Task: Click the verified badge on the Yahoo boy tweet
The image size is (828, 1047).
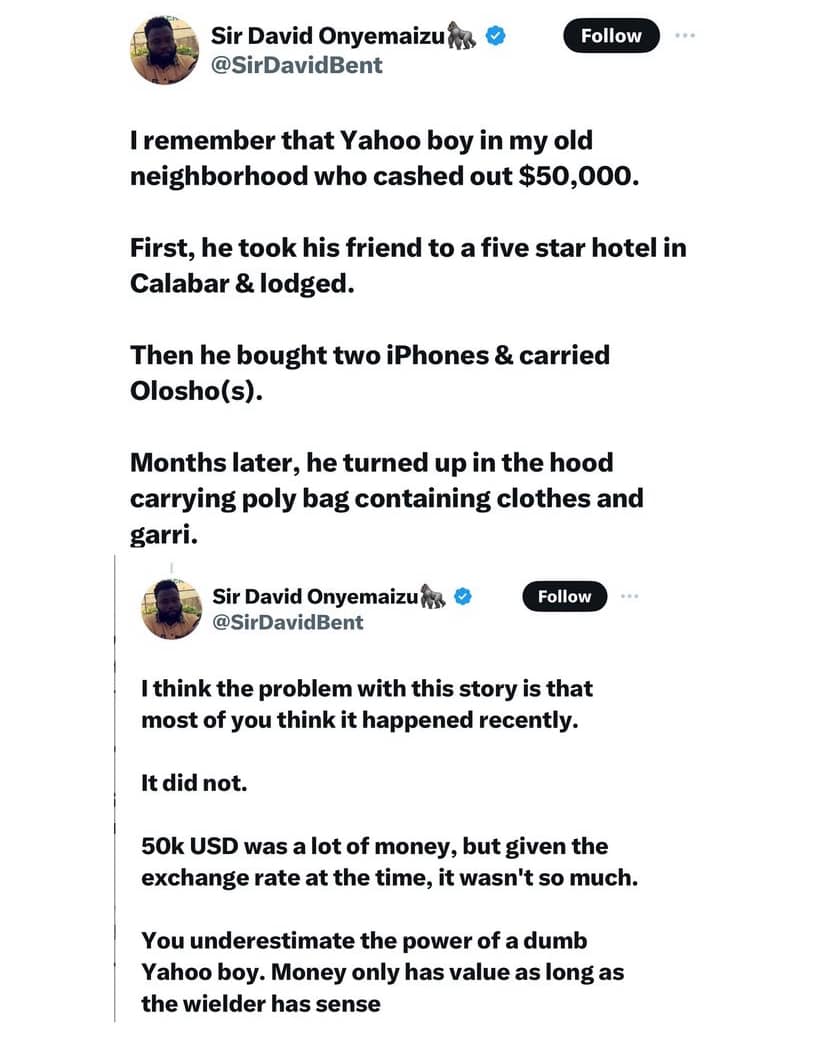Action: (x=495, y=36)
